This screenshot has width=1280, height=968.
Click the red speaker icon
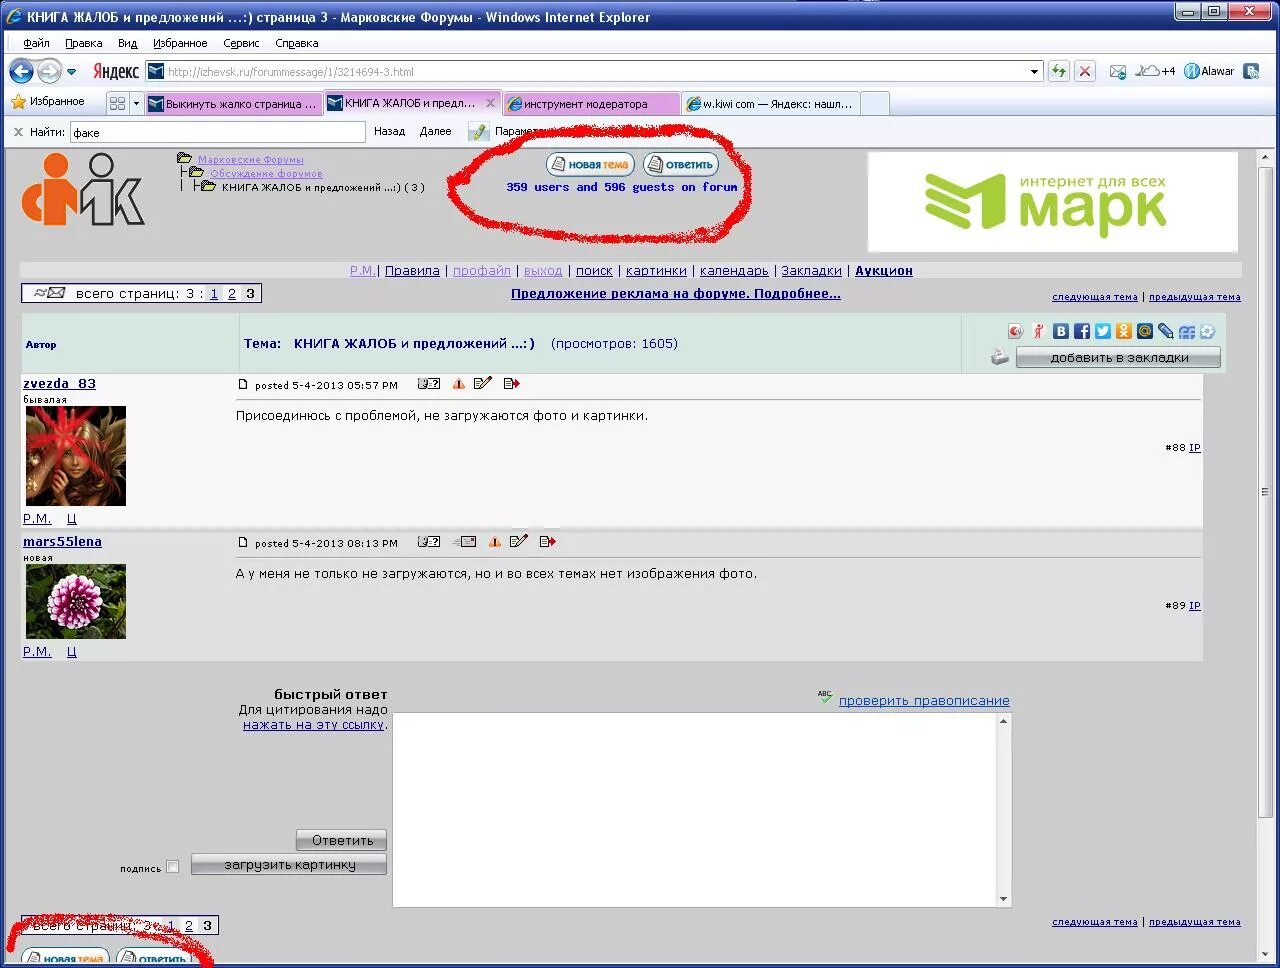click(1015, 331)
